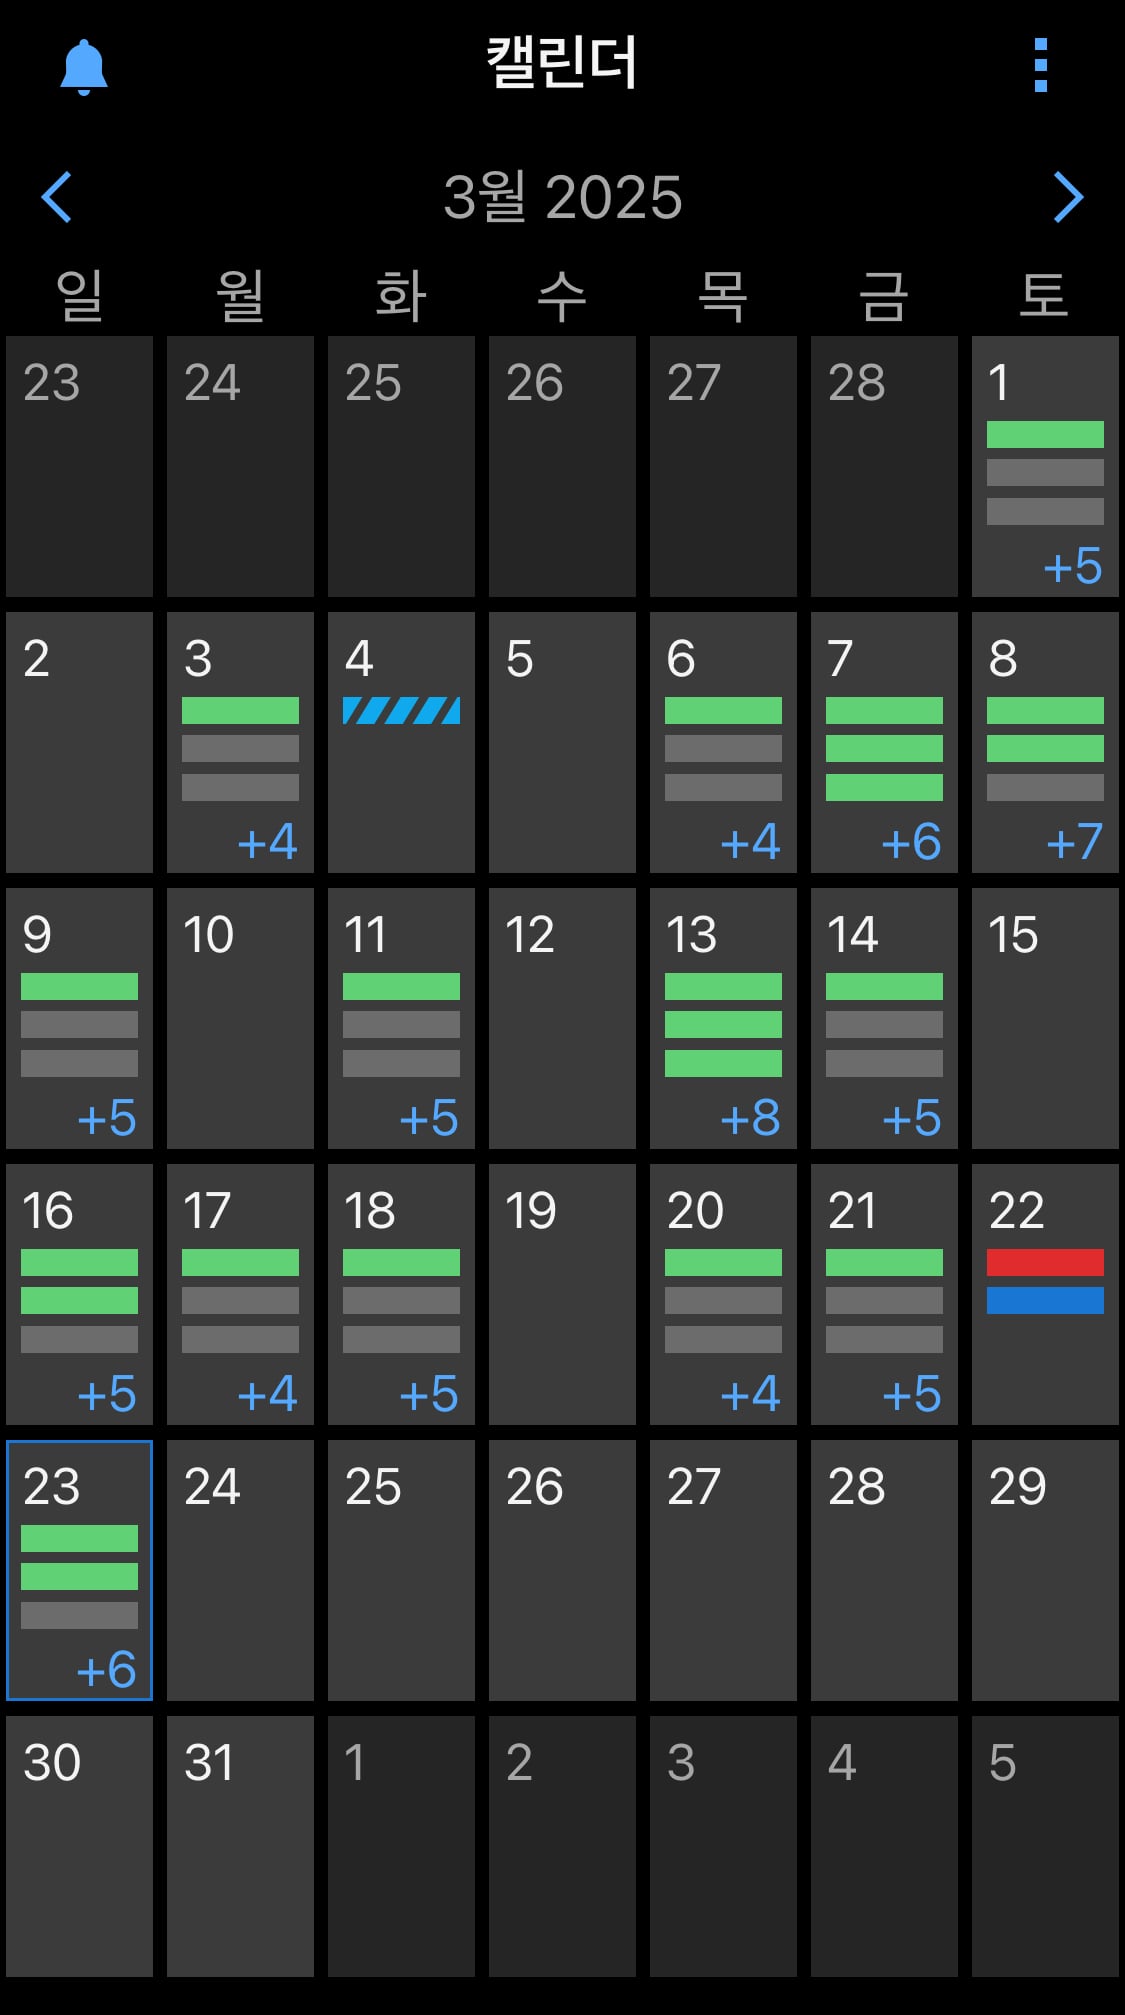Image resolution: width=1125 pixels, height=2015 pixels.
Task: Select the top green event bar on March 7
Action: pos(884,710)
